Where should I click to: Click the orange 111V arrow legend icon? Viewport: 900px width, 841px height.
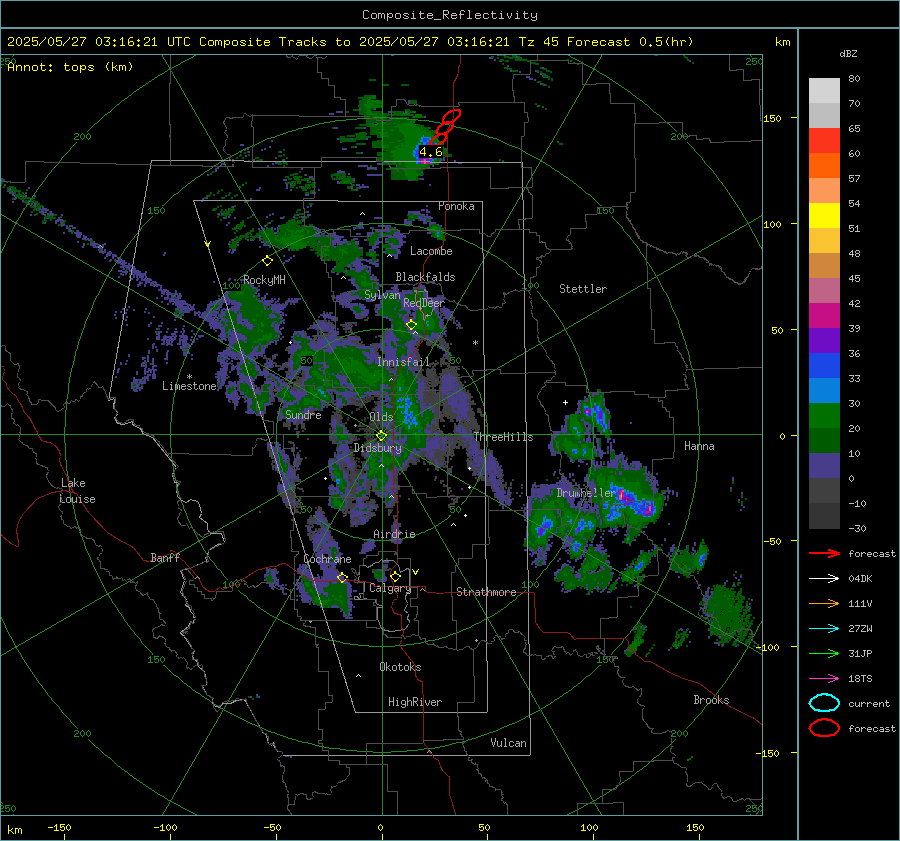point(824,603)
